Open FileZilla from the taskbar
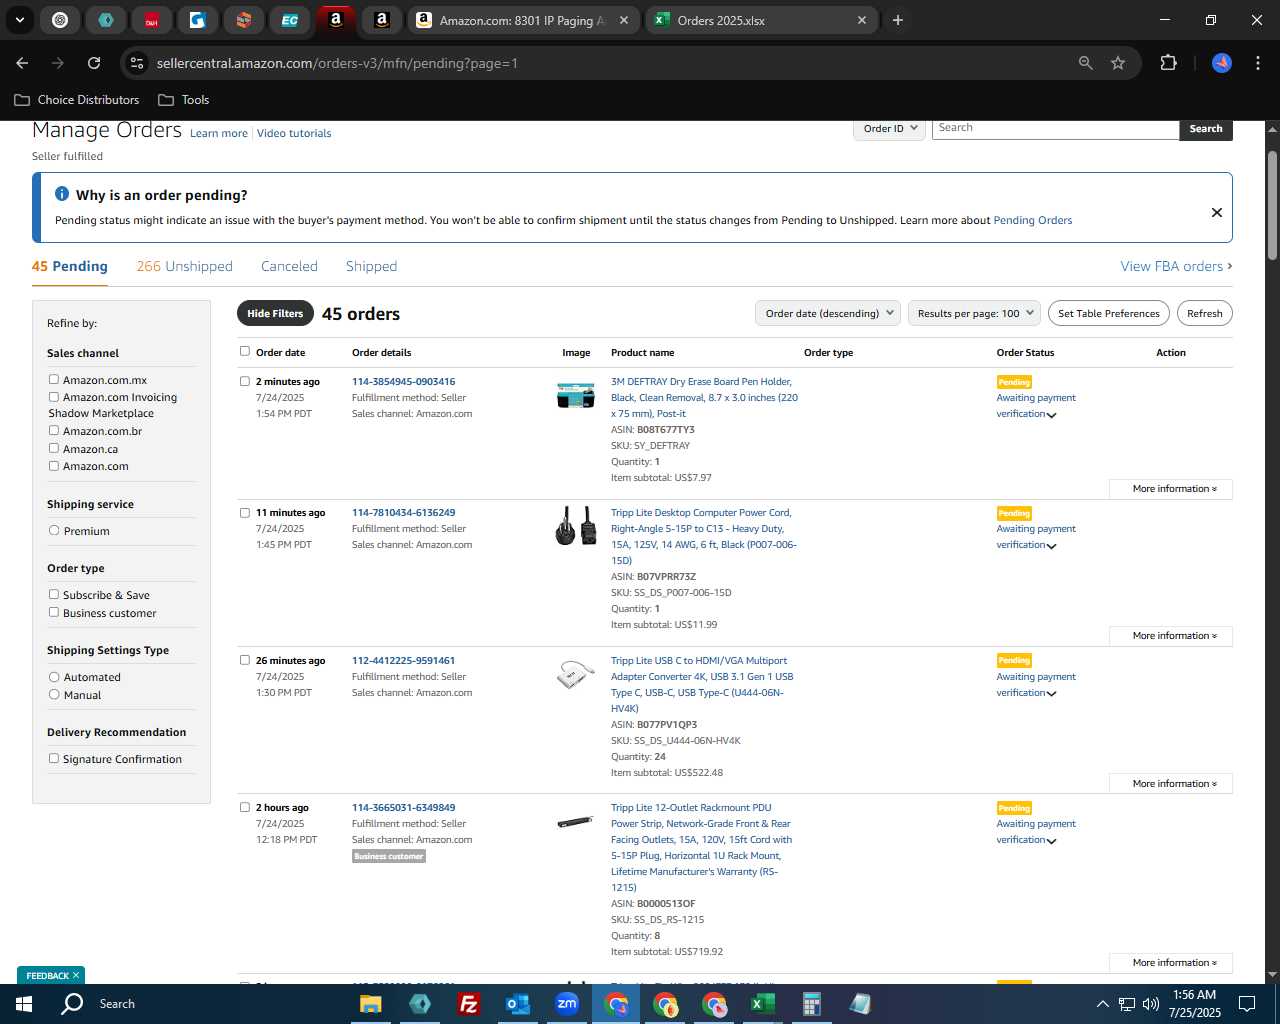 tap(469, 1004)
